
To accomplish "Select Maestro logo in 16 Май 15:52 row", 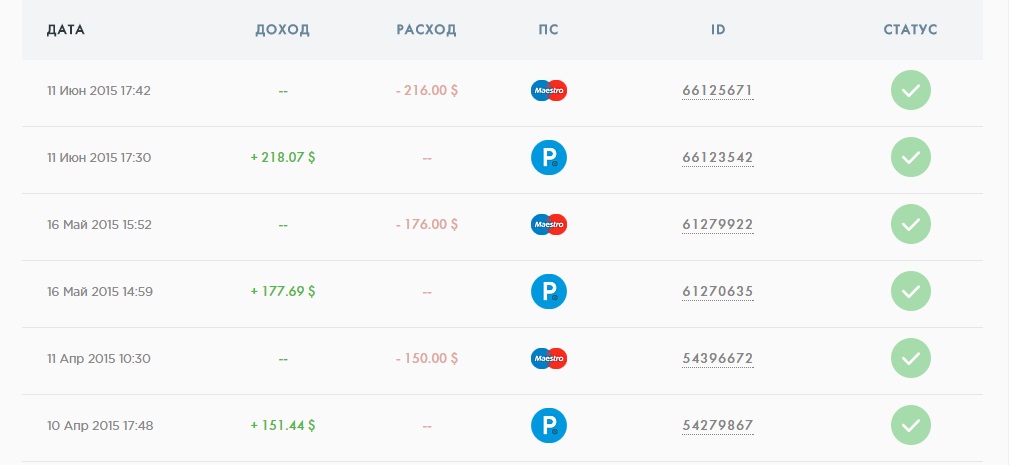I will pyautogui.click(x=548, y=224).
